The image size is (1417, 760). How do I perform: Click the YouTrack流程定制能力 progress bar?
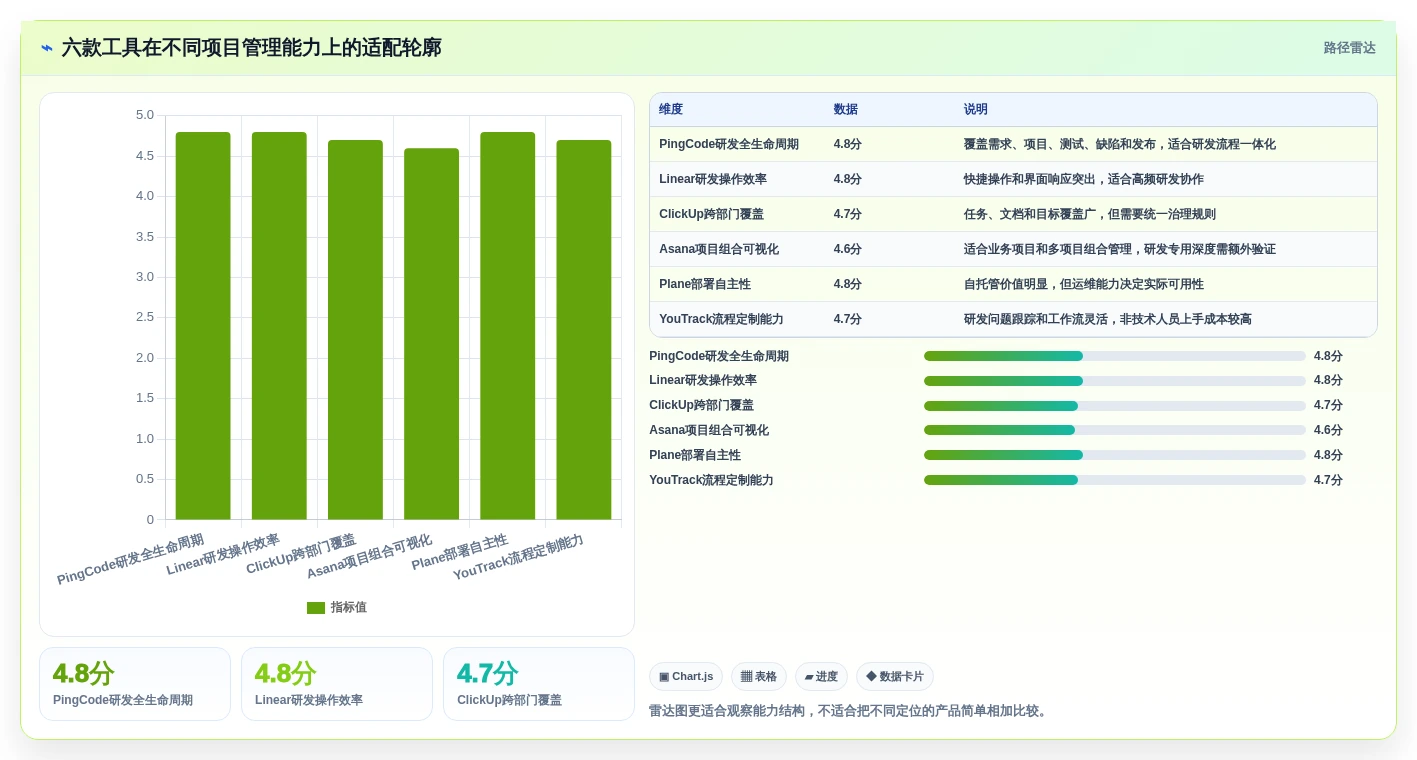click(x=1115, y=480)
